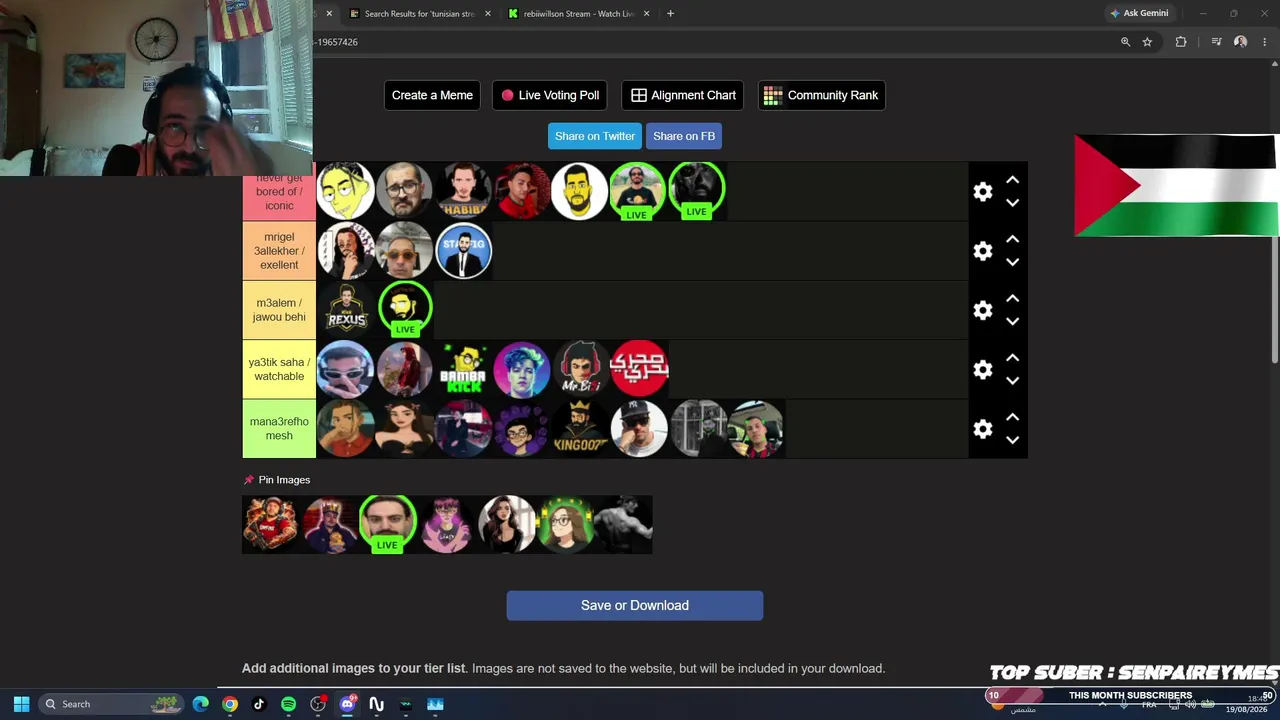The height and width of the screenshot is (720, 1280).
Task: Switch to the rebiiwillson Stream tab
Action: point(578,14)
